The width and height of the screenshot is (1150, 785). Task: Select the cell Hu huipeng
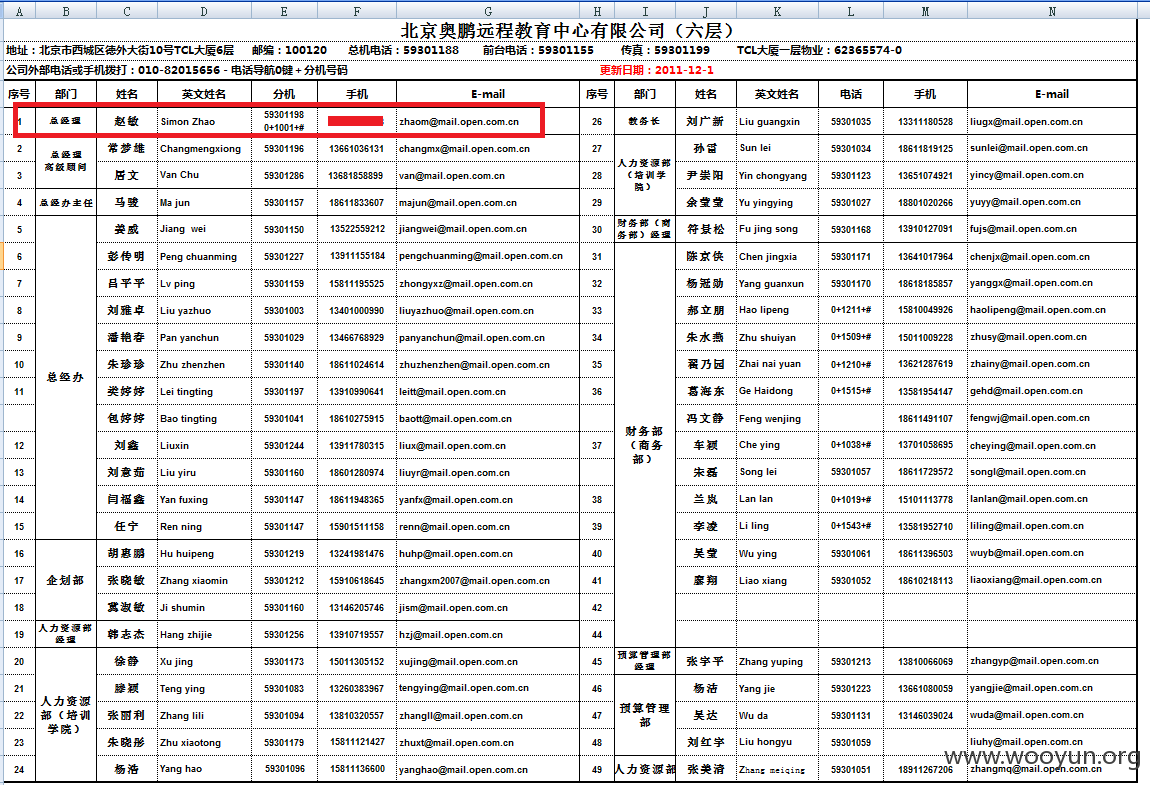(x=187, y=554)
